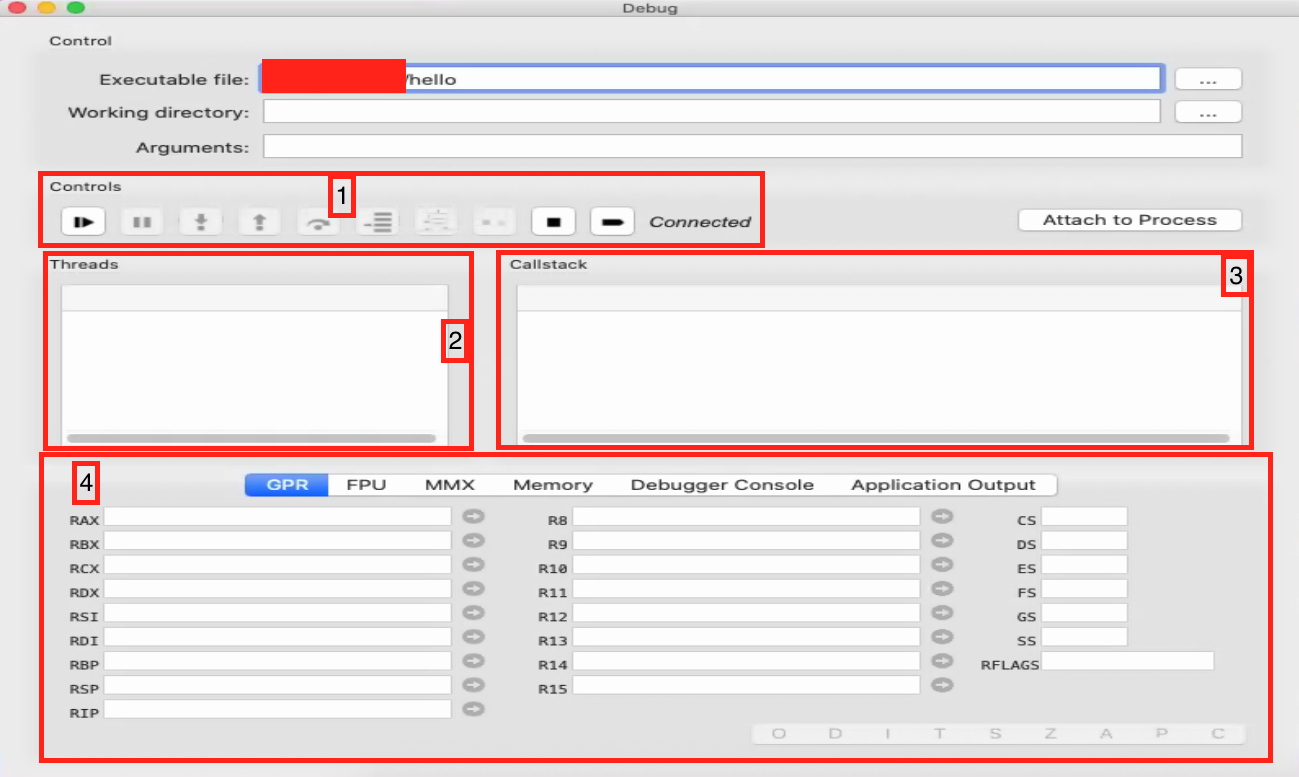Toggle the O overflow flag segment
The image size is (1299, 777).
[778, 734]
